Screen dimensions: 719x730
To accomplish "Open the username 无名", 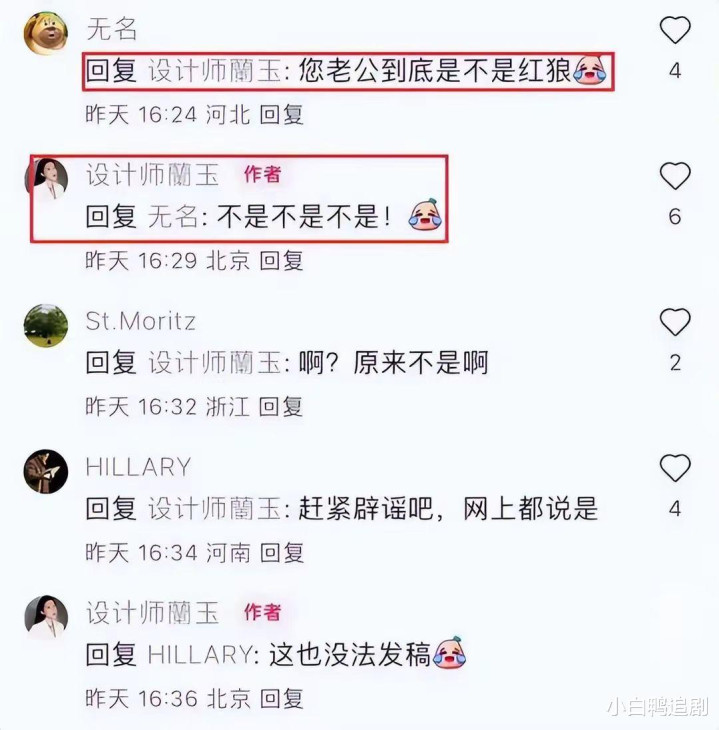I will coord(112,29).
